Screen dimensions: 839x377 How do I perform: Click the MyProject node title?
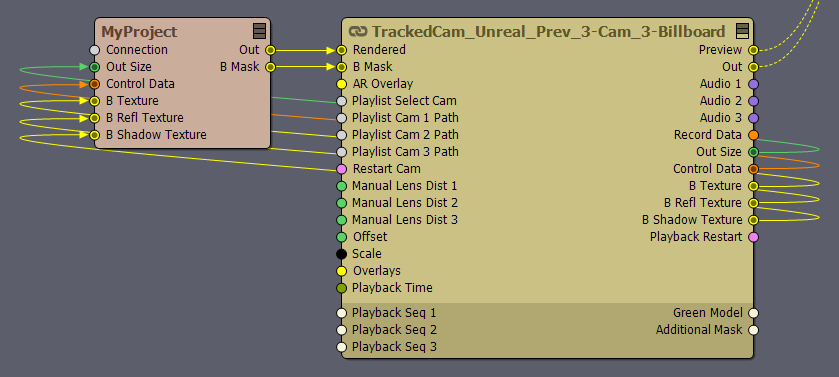pos(139,32)
